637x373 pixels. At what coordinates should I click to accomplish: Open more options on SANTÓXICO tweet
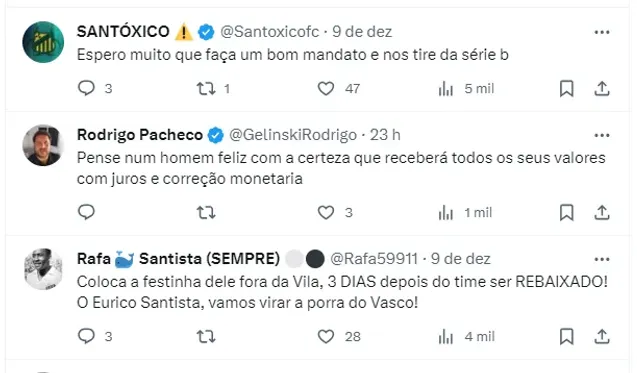[x=602, y=32]
